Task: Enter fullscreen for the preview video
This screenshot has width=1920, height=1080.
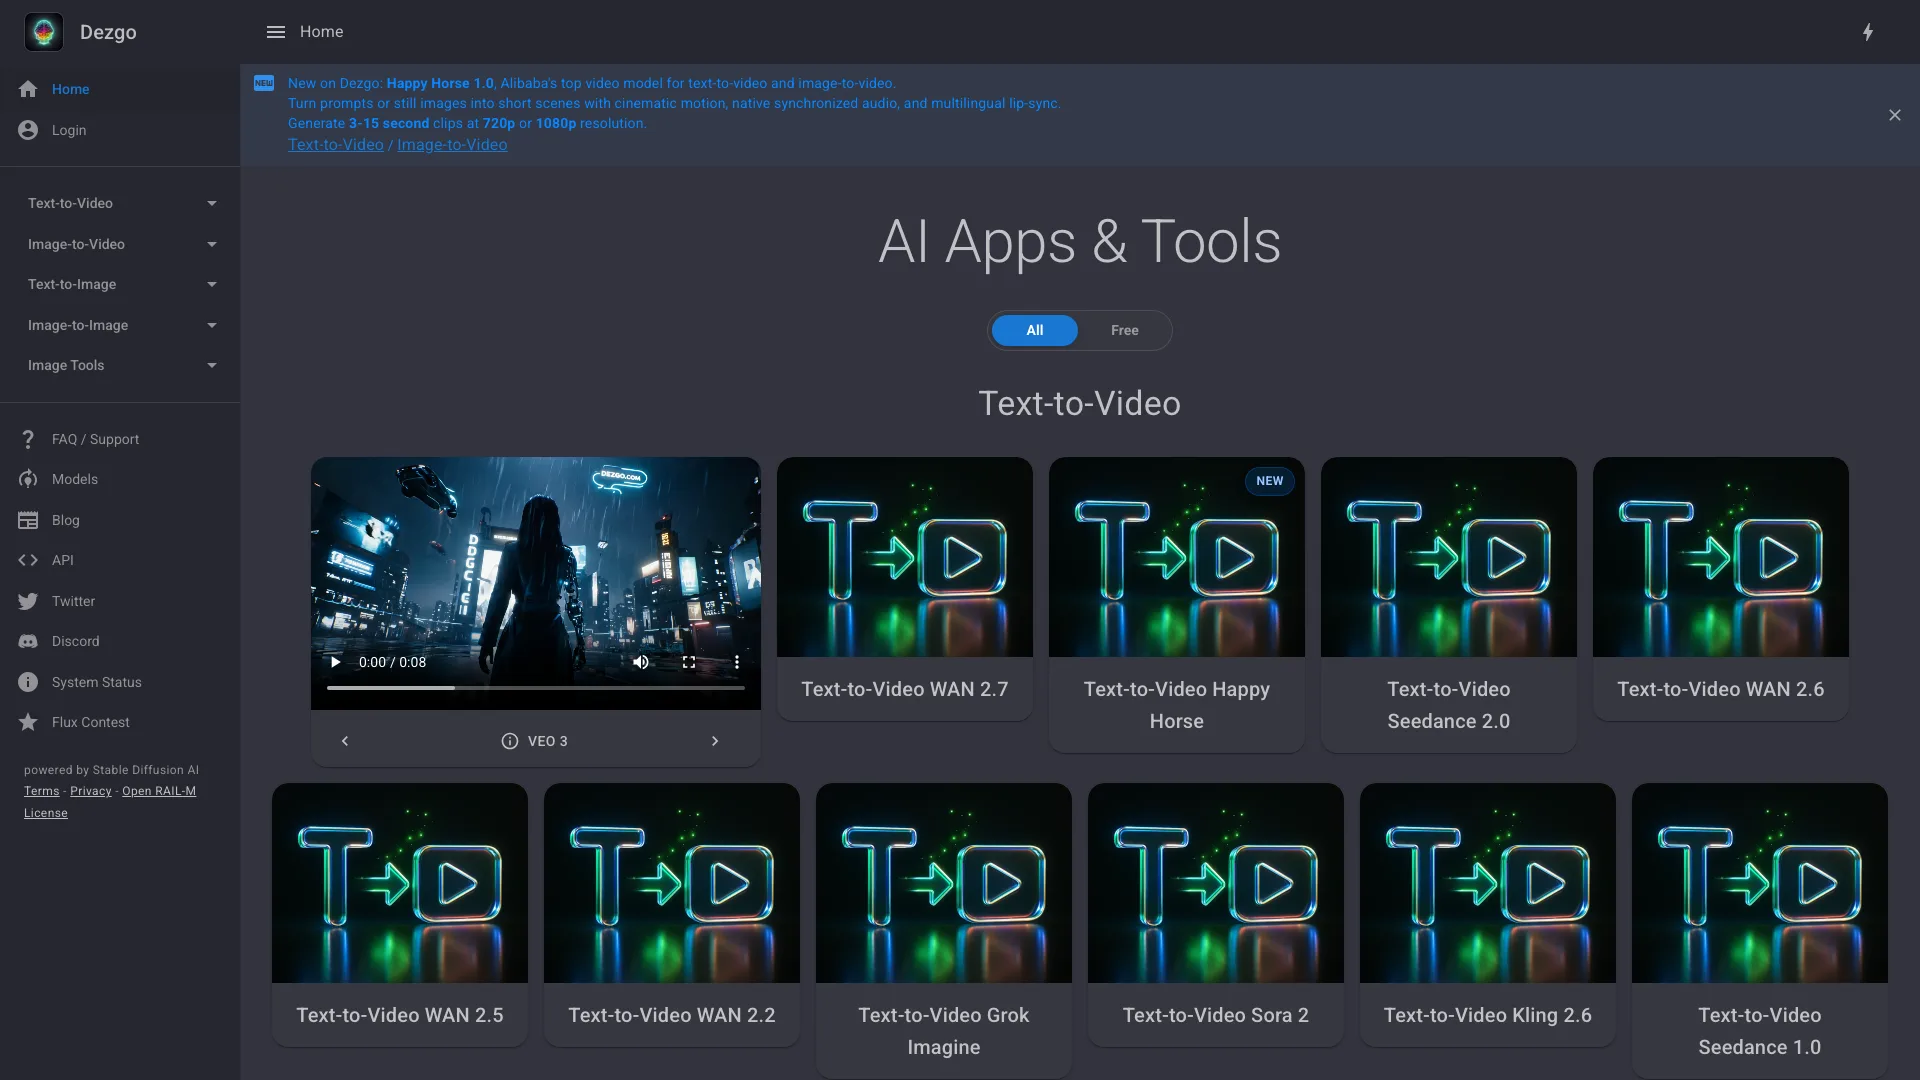Action: click(689, 662)
